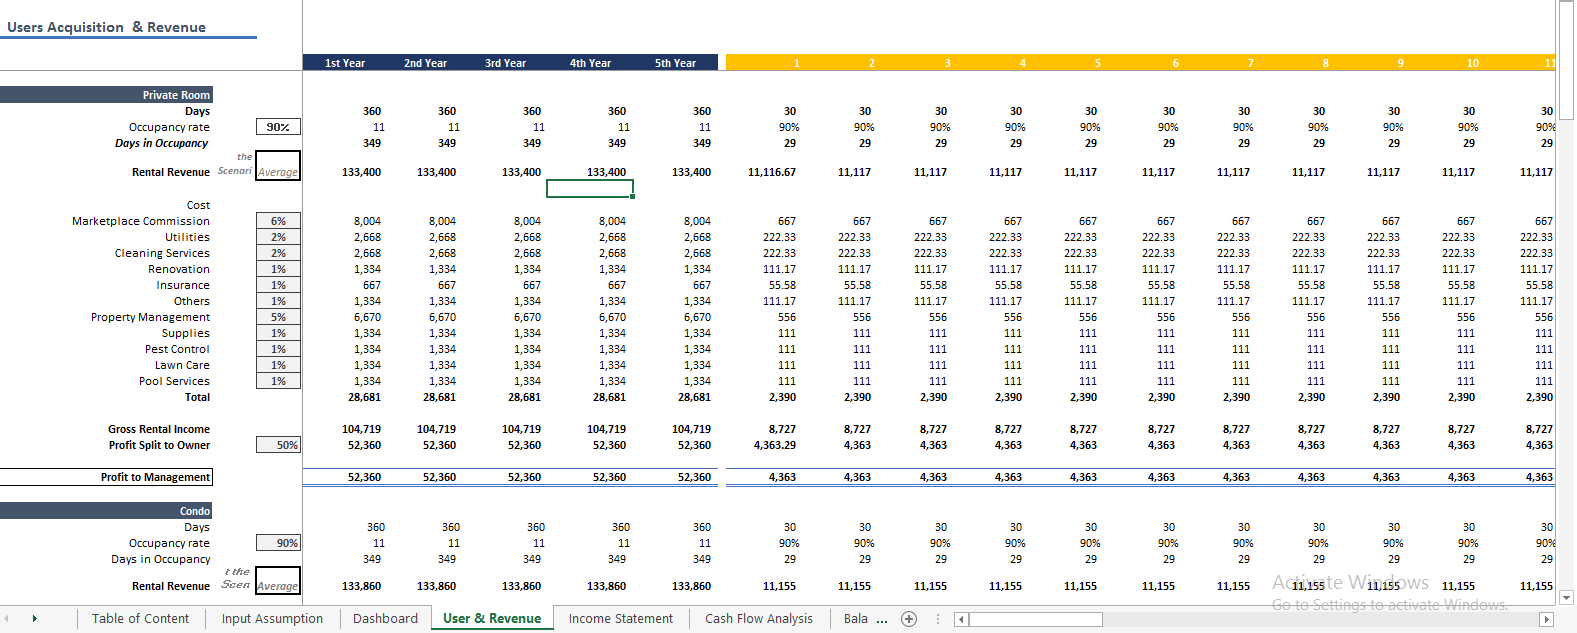
Task: Add a new sheet with the plus icon
Action: 909,619
